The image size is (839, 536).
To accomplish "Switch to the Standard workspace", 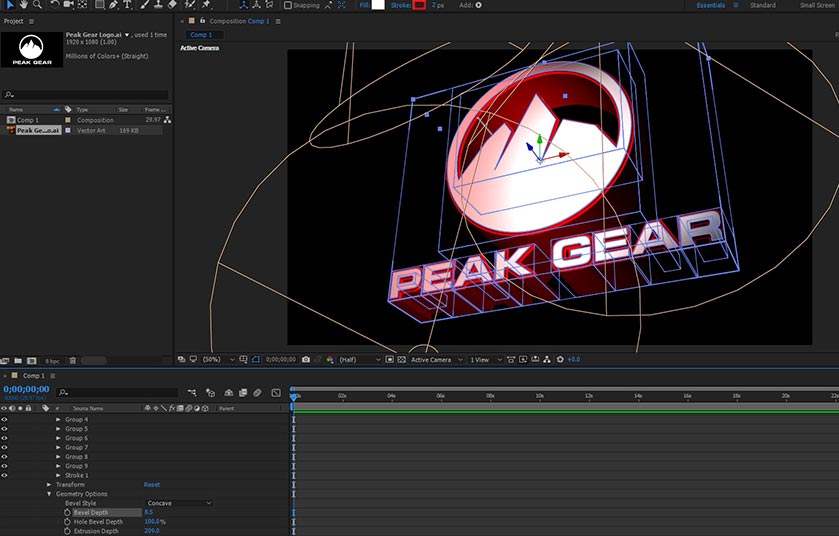I will [x=762, y=5].
